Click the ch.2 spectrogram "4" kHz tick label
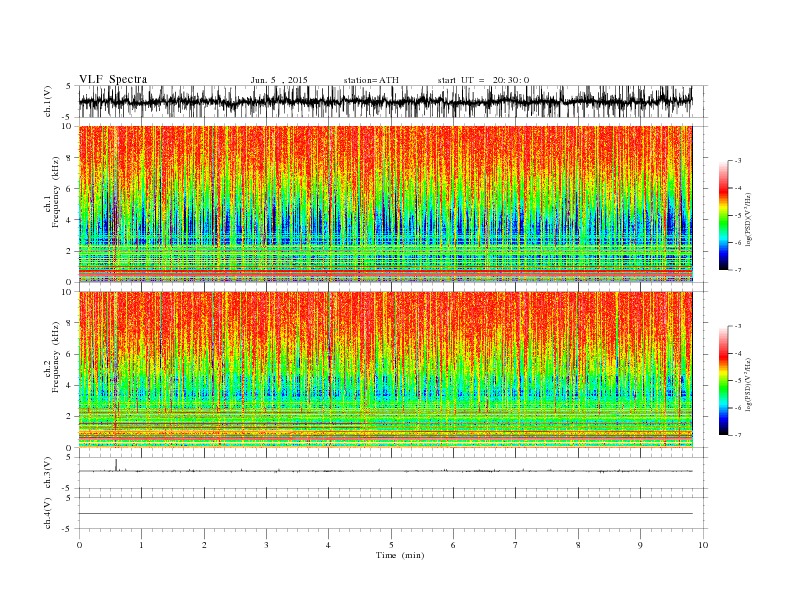Image resolution: width=792 pixels, height=612 pixels. click(x=70, y=386)
